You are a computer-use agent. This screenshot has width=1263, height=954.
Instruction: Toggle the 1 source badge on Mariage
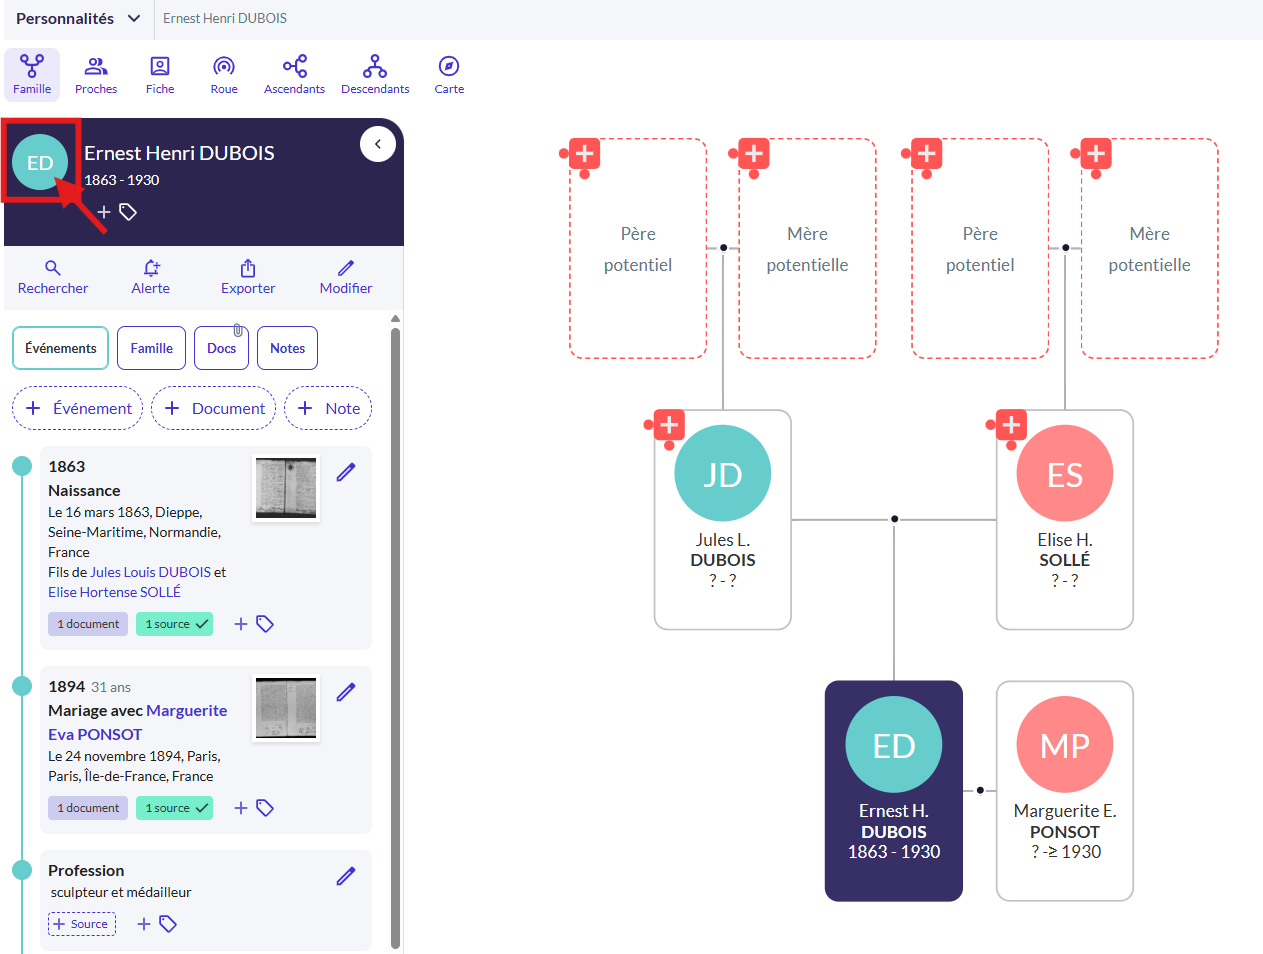coord(175,808)
